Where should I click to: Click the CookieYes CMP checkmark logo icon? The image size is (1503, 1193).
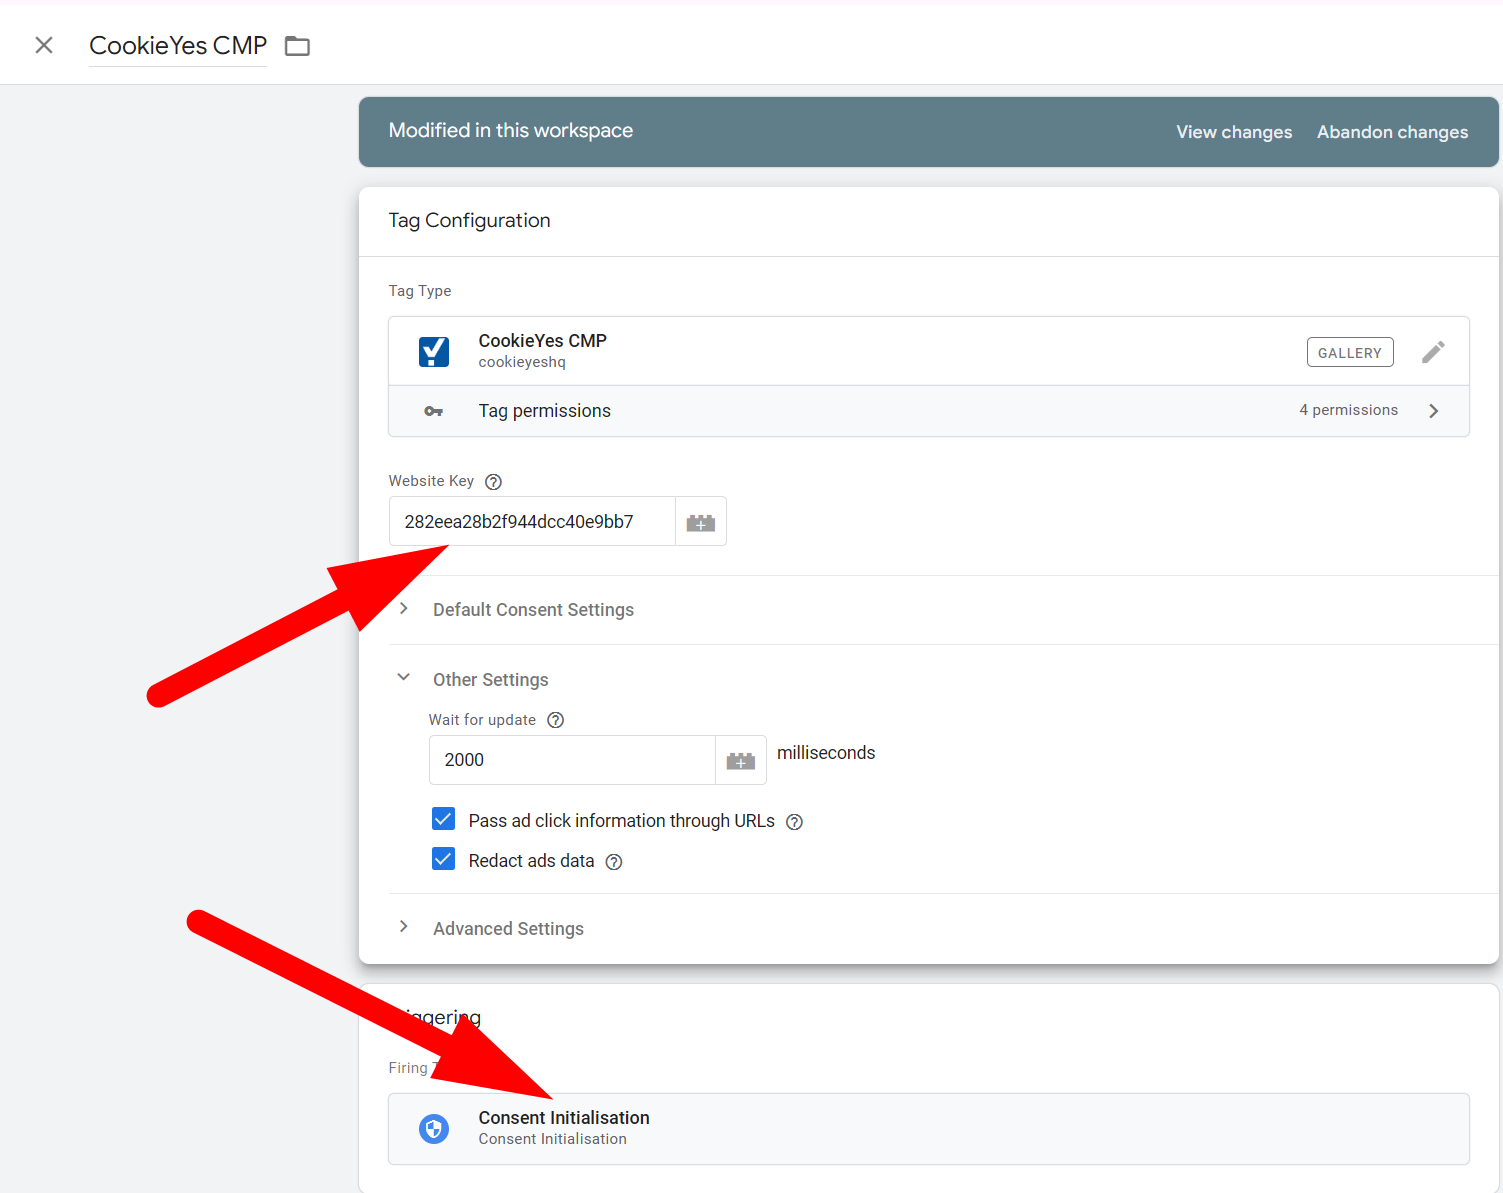(434, 352)
